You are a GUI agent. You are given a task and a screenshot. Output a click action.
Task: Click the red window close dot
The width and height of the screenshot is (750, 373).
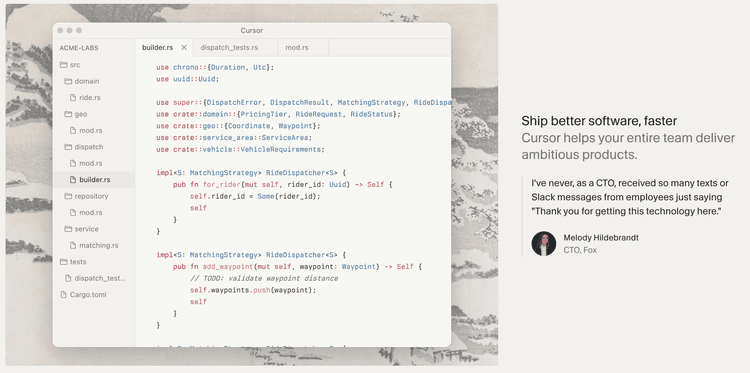60,31
